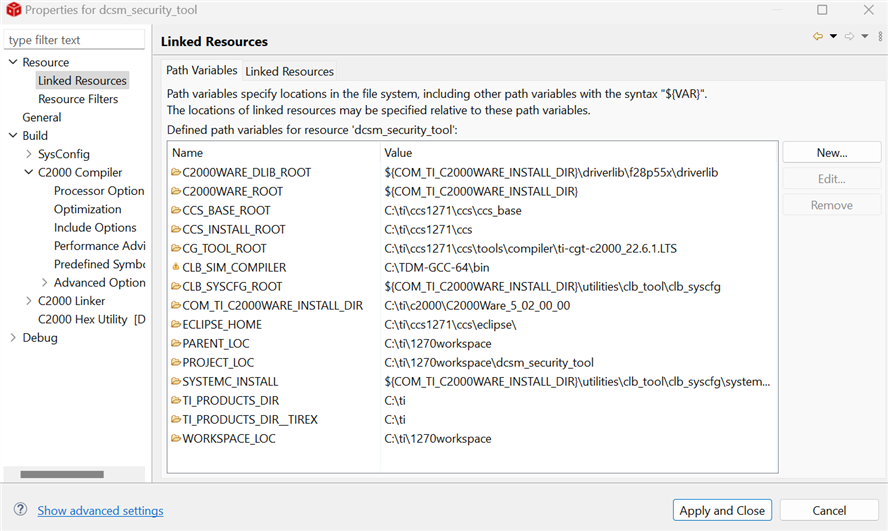Screen dimensions: 888x531
Task: Select General in the tree
Action: [x=42, y=117]
